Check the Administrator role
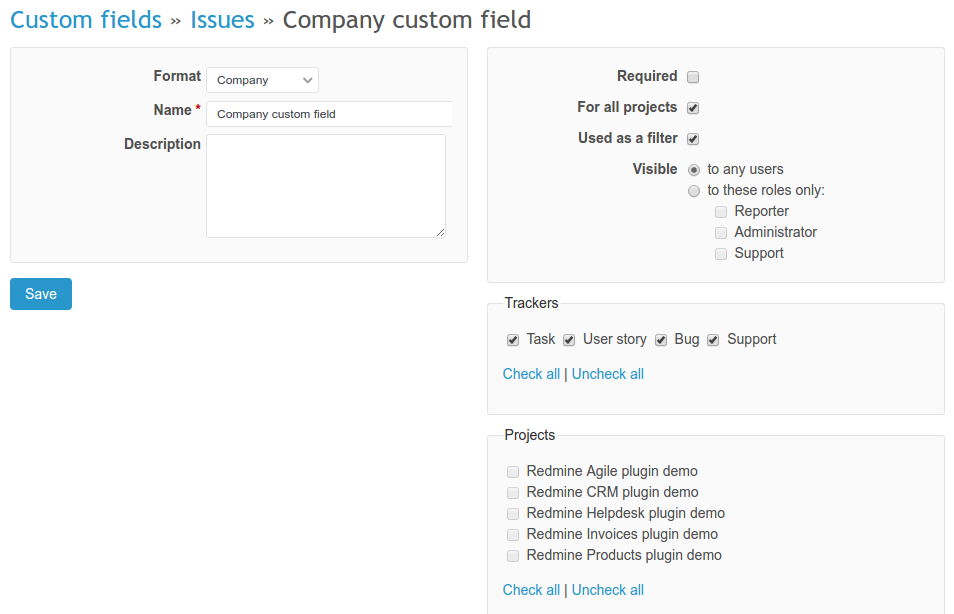The height and width of the screenshot is (614, 954). [721, 232]
